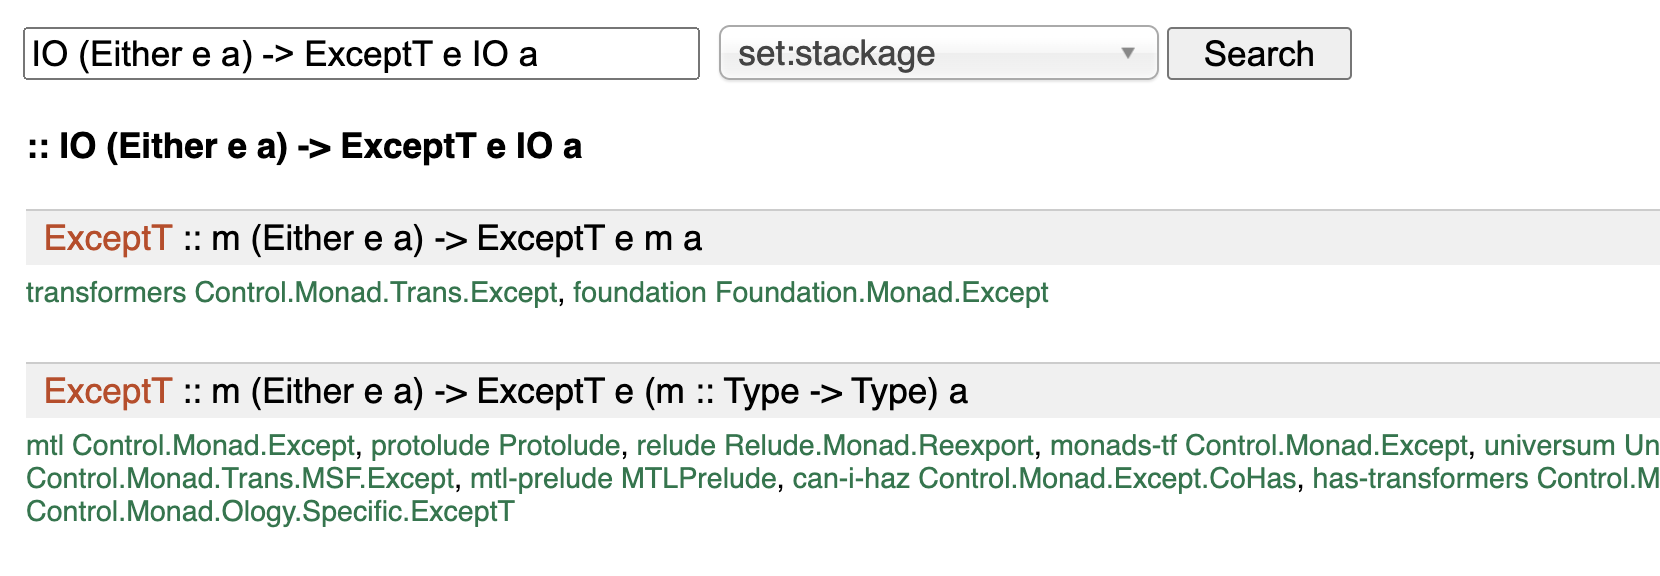Open the mtl package link
The image size is (1660, 576).
(45, 446)
